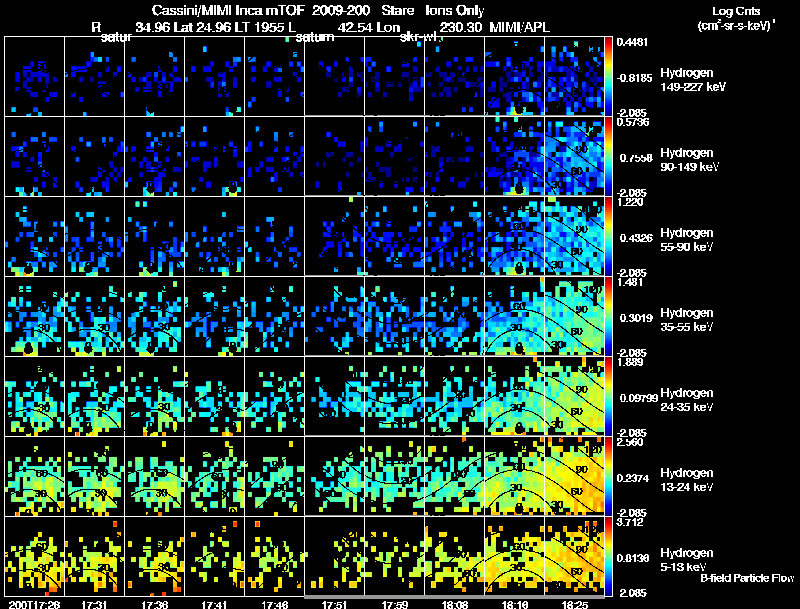
Task: Click the 1.481 color scale maximum
Action: (x=630, y=282)
